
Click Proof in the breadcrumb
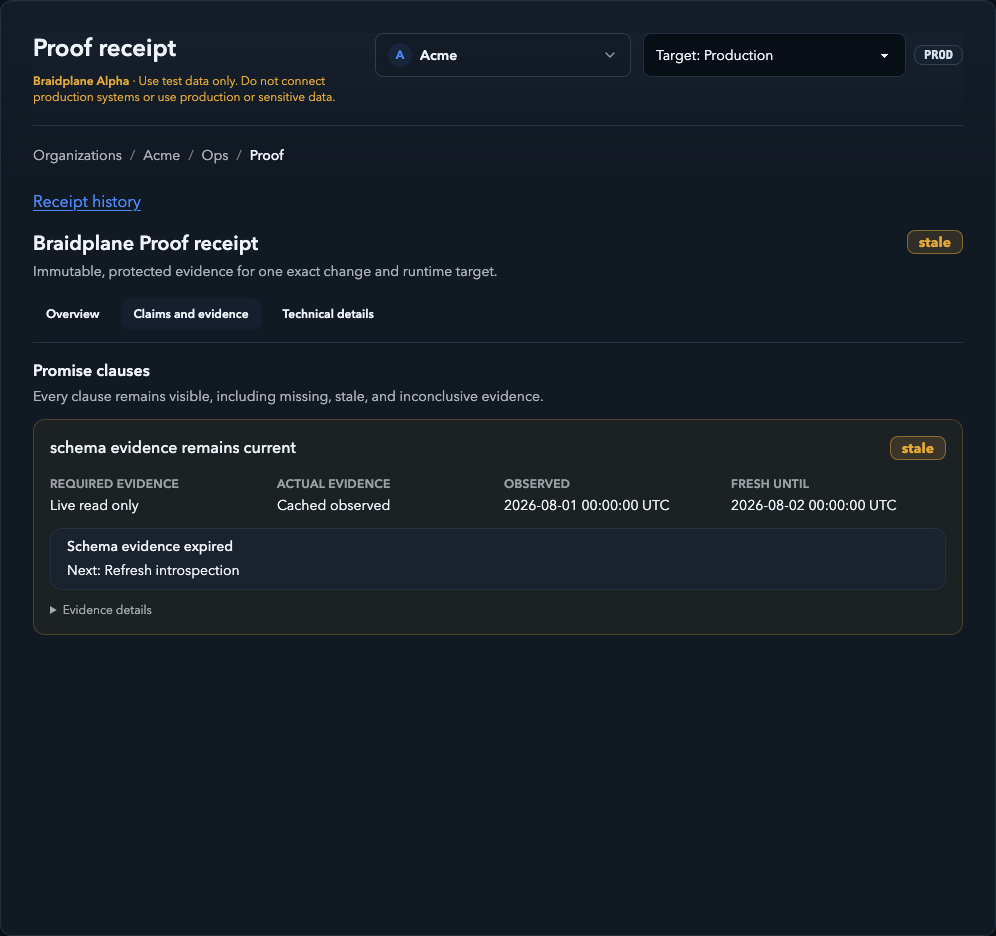[267, 156]
